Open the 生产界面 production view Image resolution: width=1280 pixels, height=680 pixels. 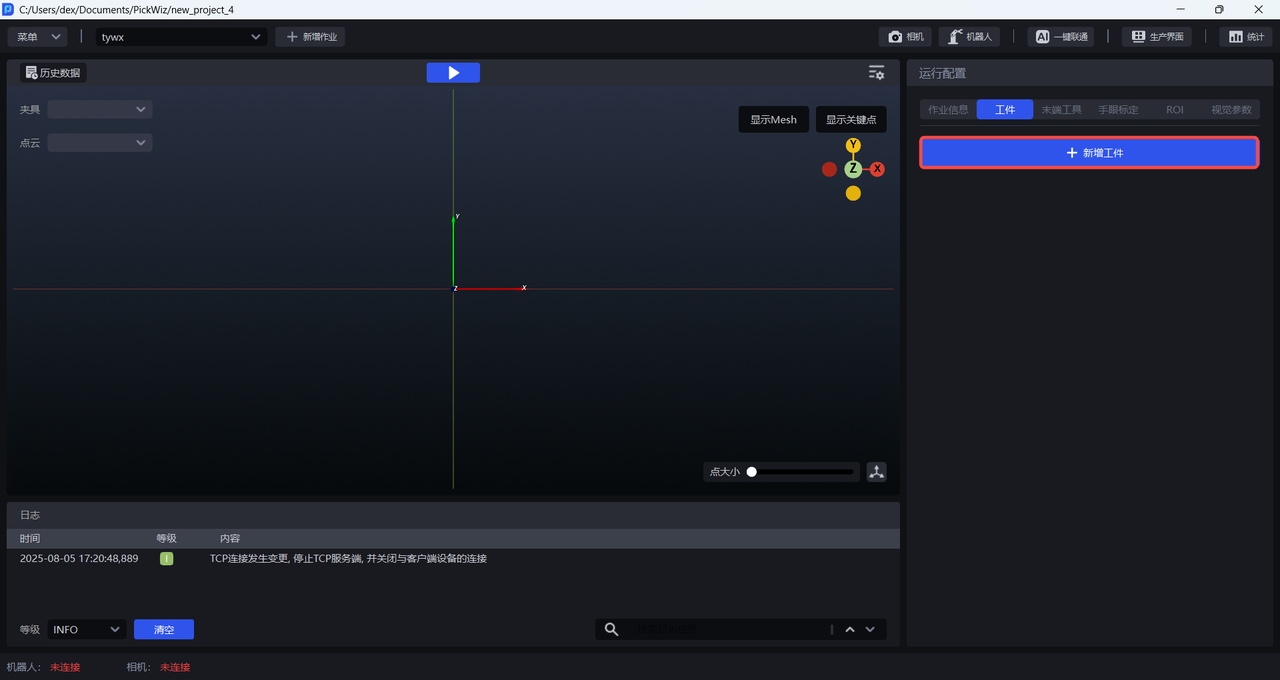(x=1157, y=37)
